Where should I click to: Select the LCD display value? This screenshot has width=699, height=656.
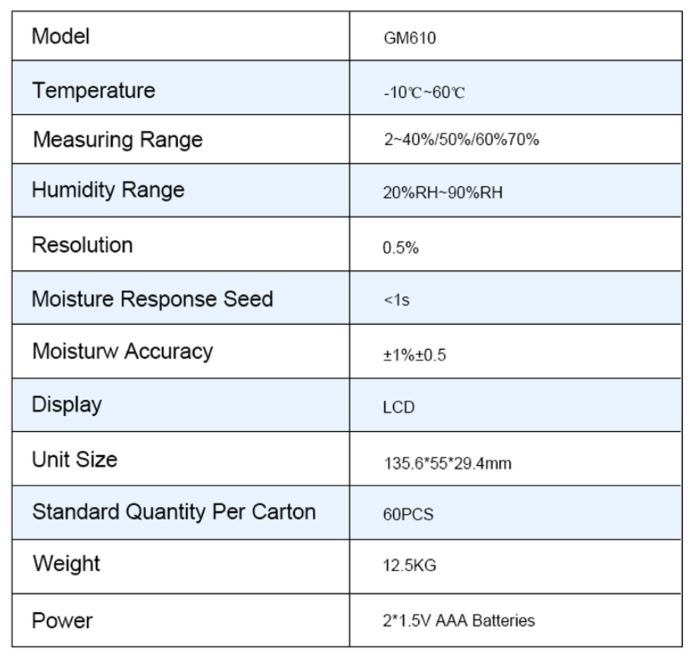(x=398, y=408)
